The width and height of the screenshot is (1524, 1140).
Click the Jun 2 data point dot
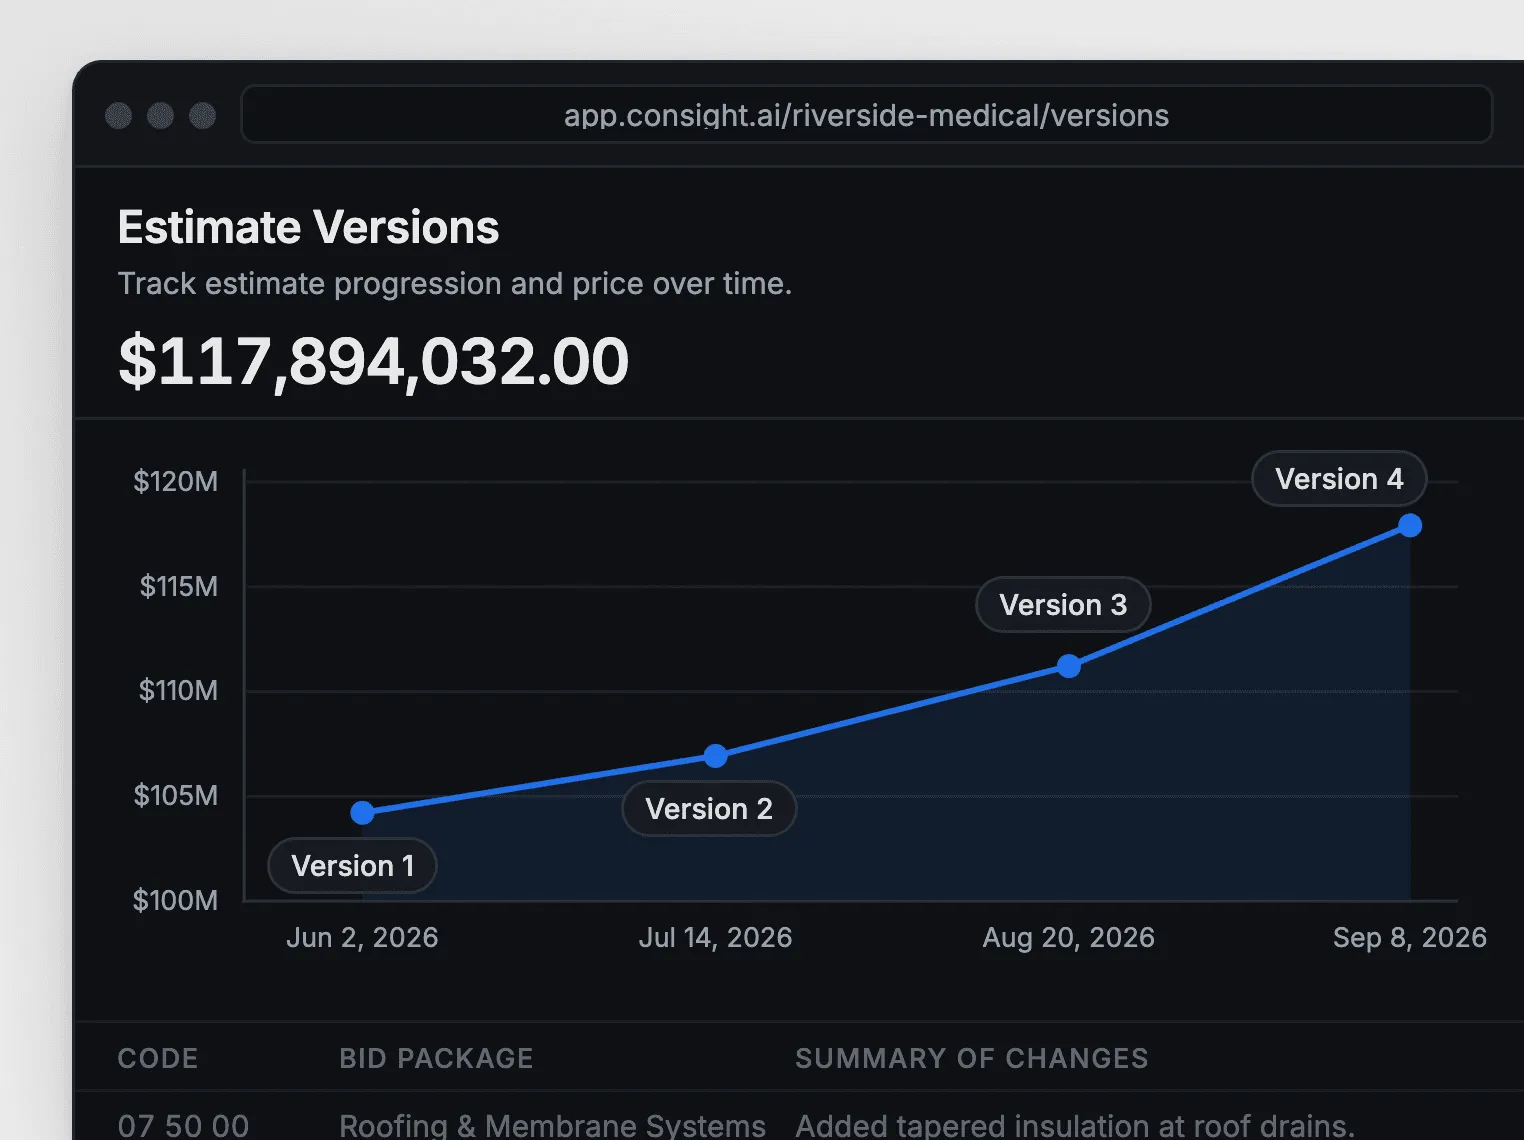pyautogui.click(x=362, y=813)
